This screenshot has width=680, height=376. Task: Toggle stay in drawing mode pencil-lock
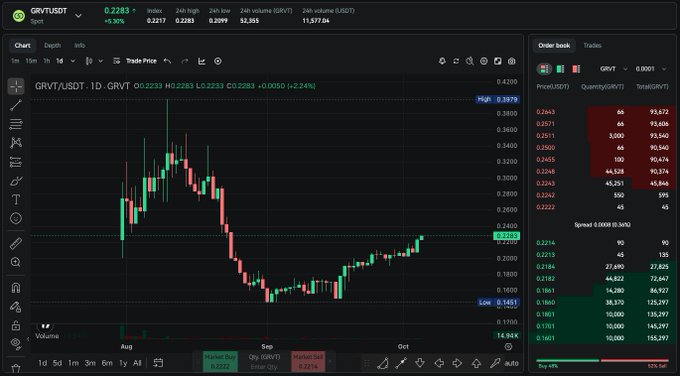(x=16, y=307)
